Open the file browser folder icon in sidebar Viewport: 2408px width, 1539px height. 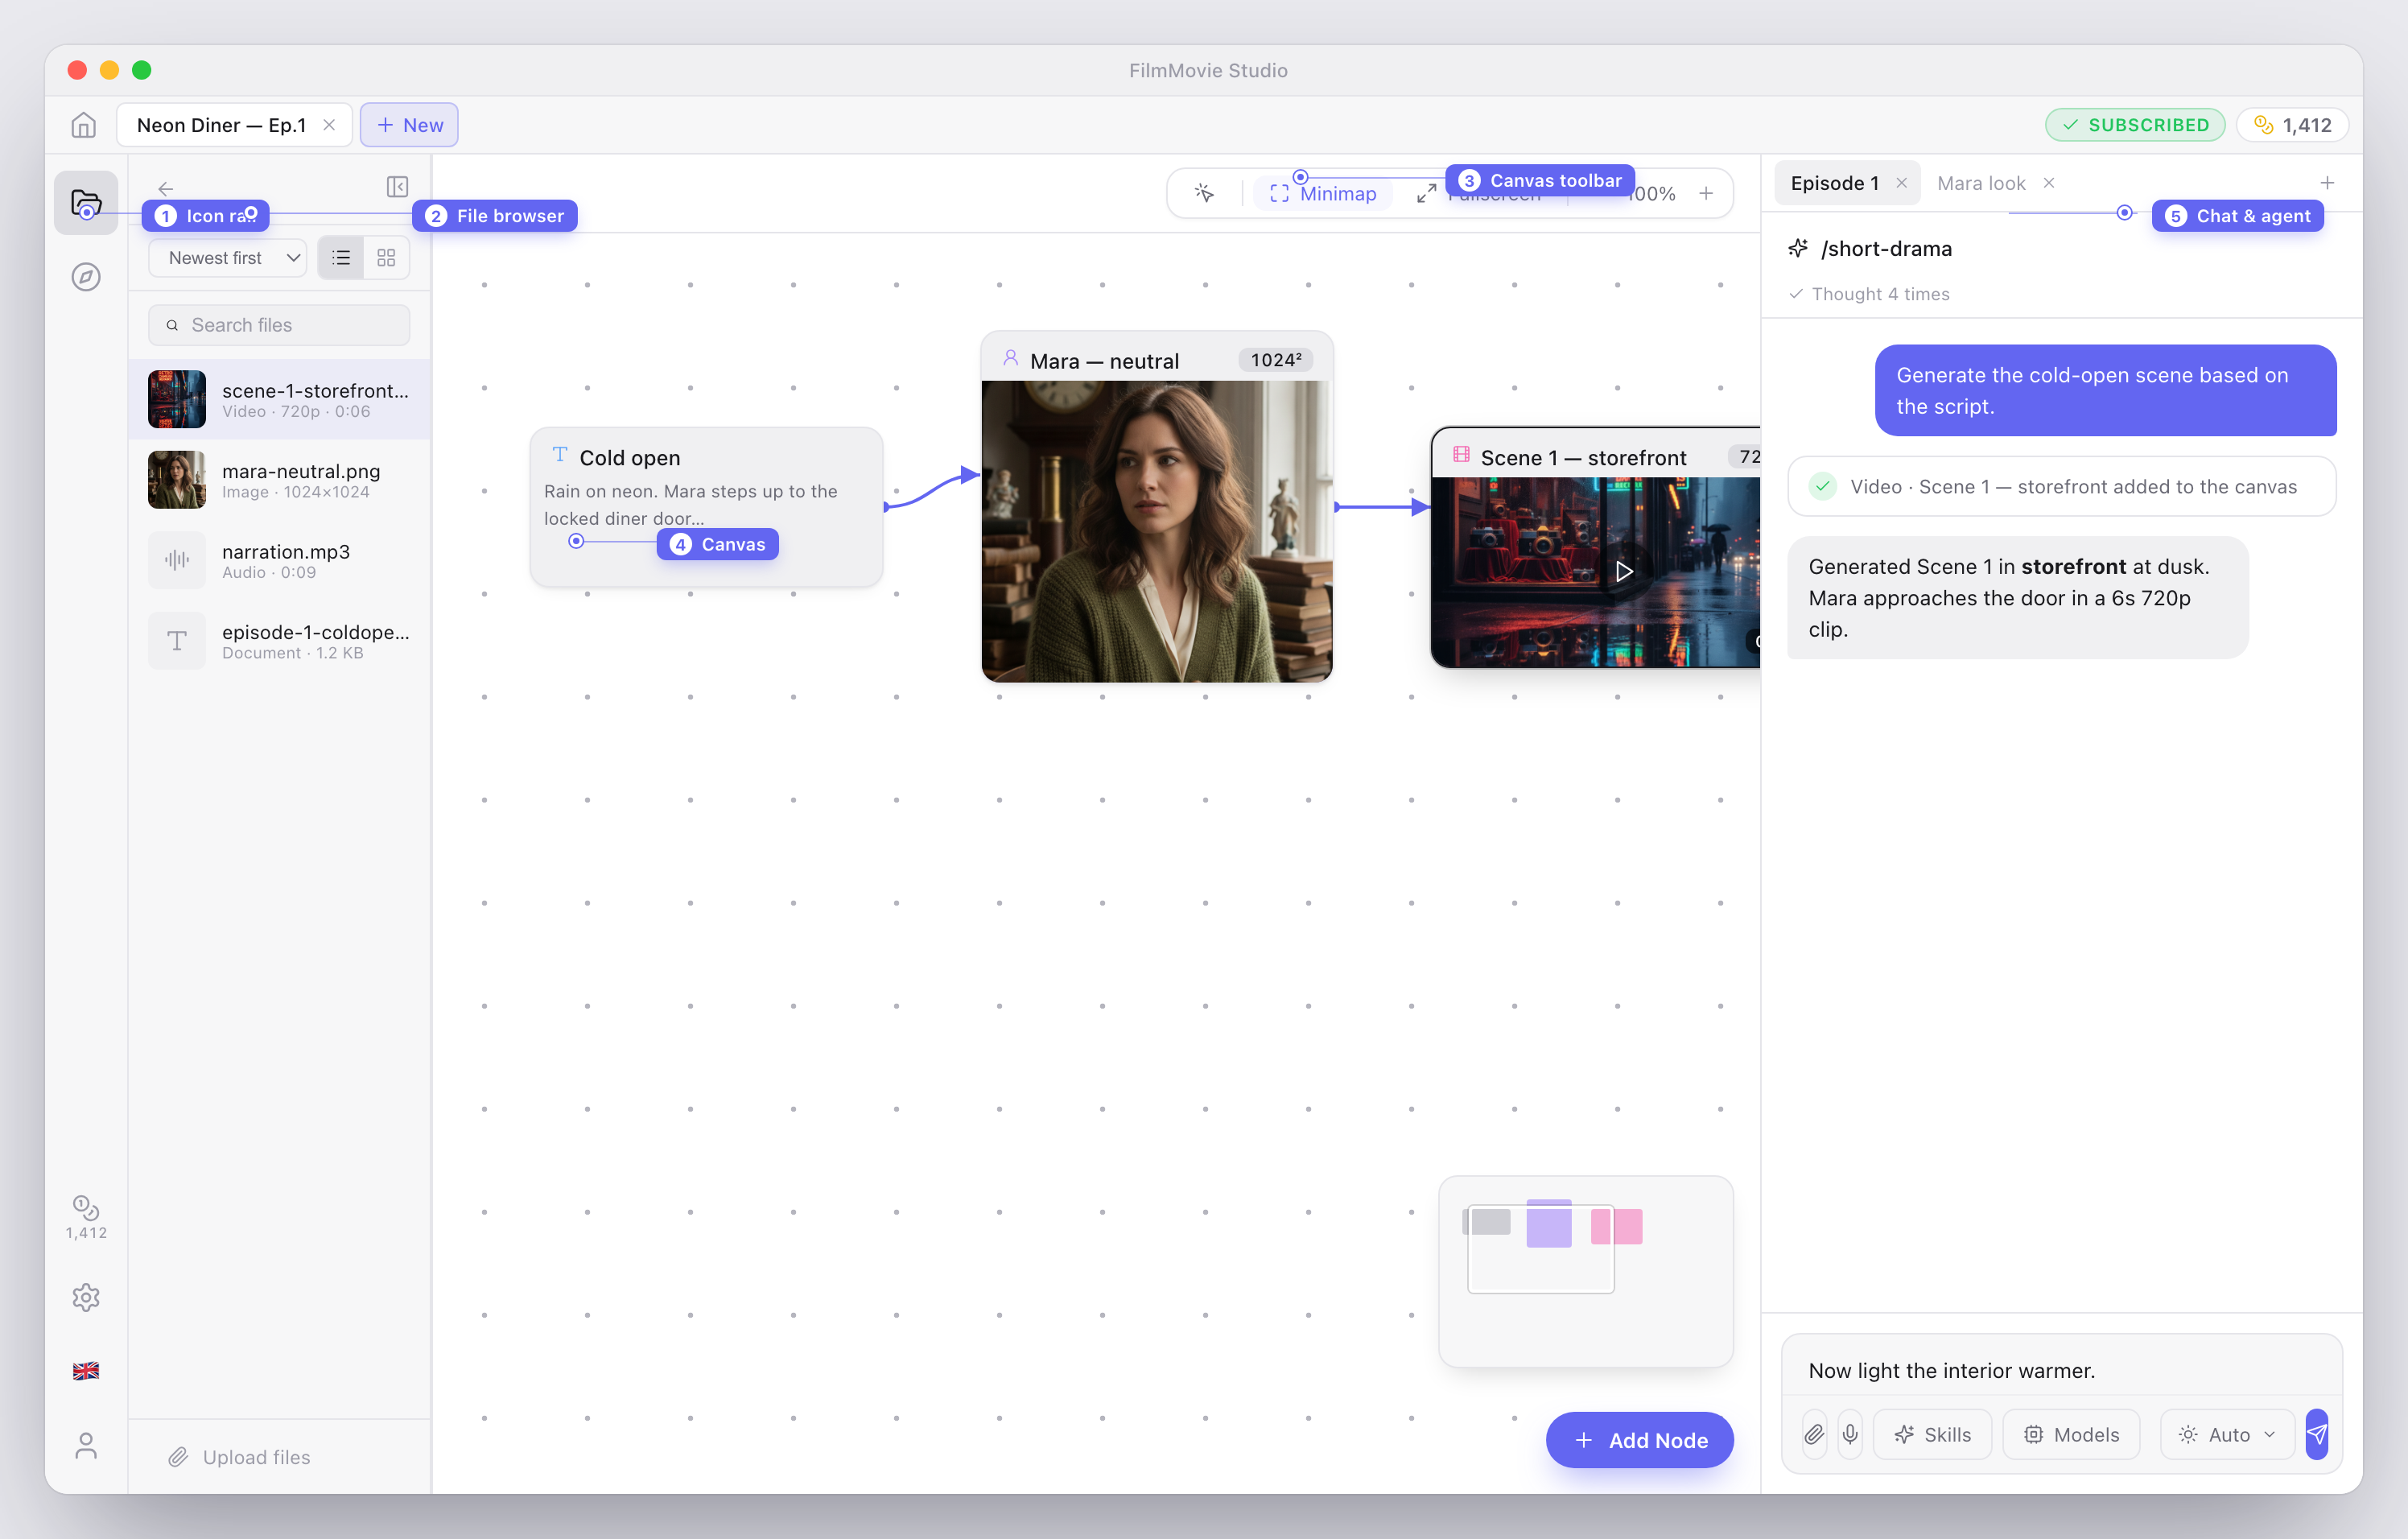86,203
